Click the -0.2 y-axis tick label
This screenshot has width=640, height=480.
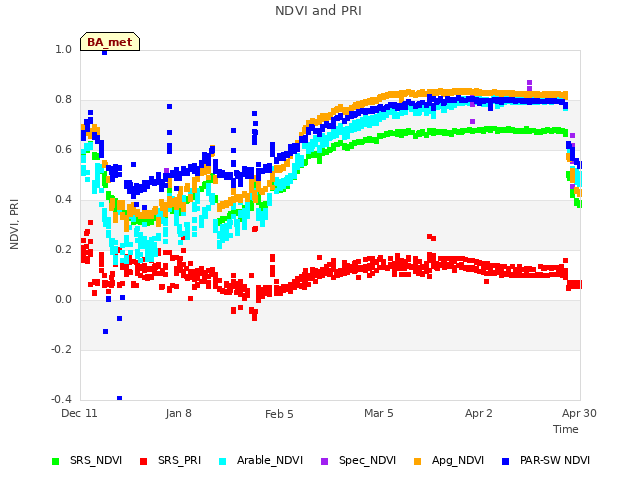click(x=61, y=349)
